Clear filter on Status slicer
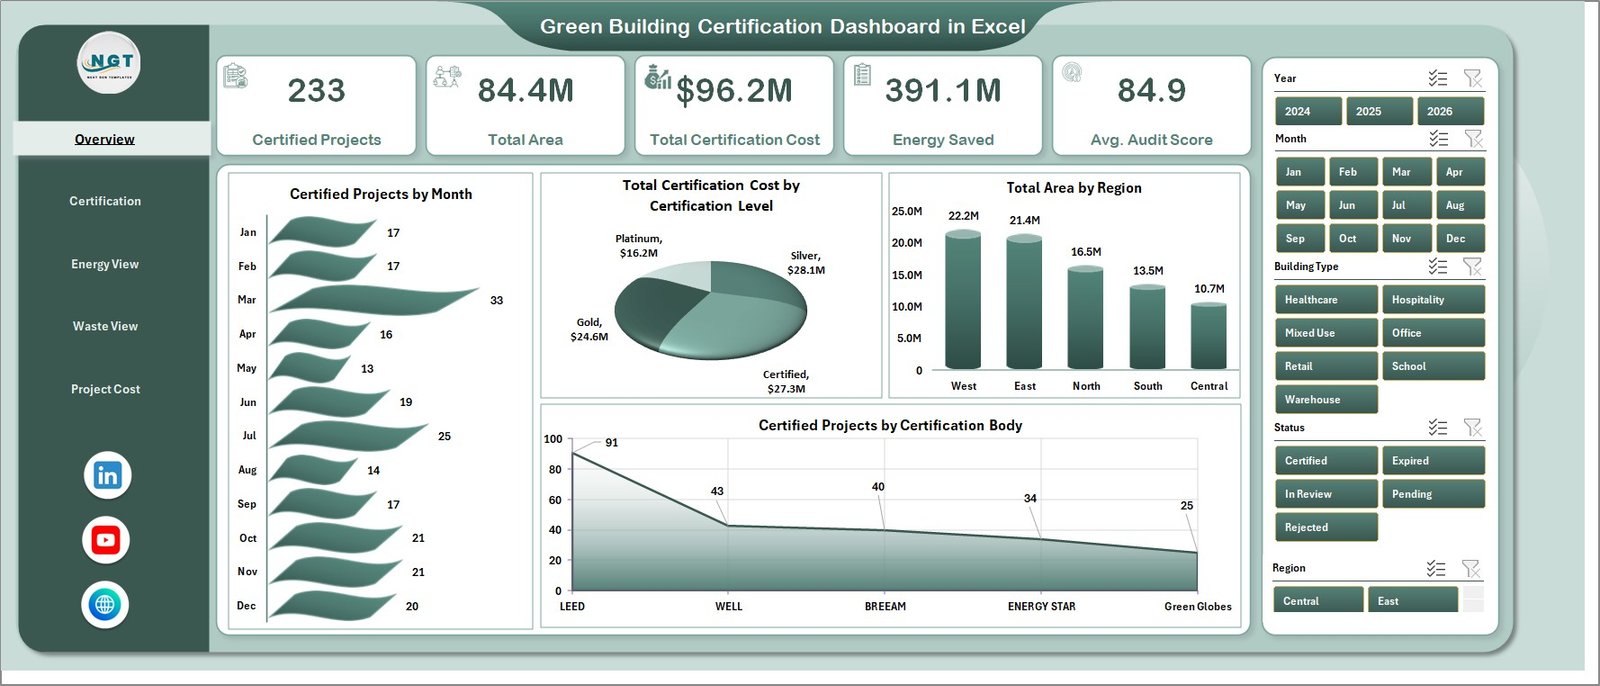 click(x=1473, y=427)
